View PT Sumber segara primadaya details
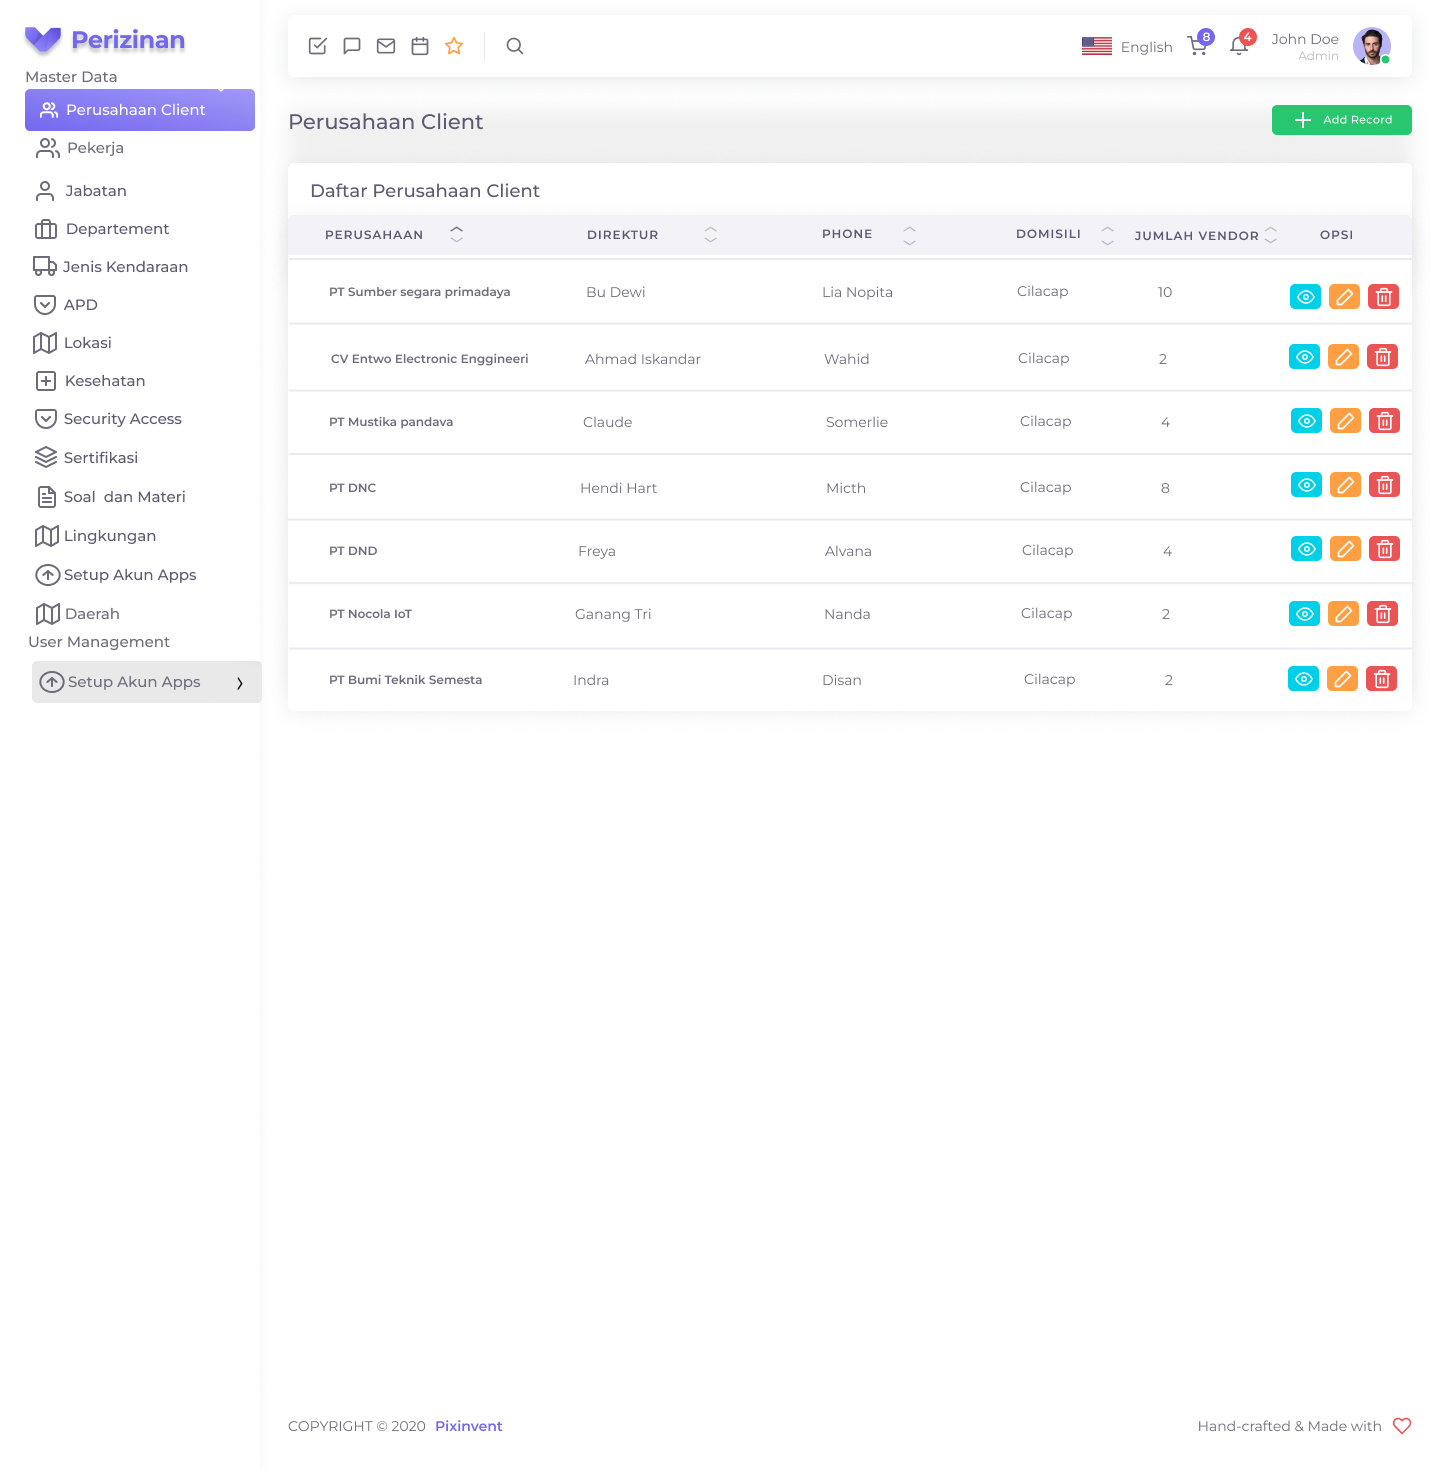Image resolution: width=1440 pixels, height=1472 pixels. pos(1305,297)
